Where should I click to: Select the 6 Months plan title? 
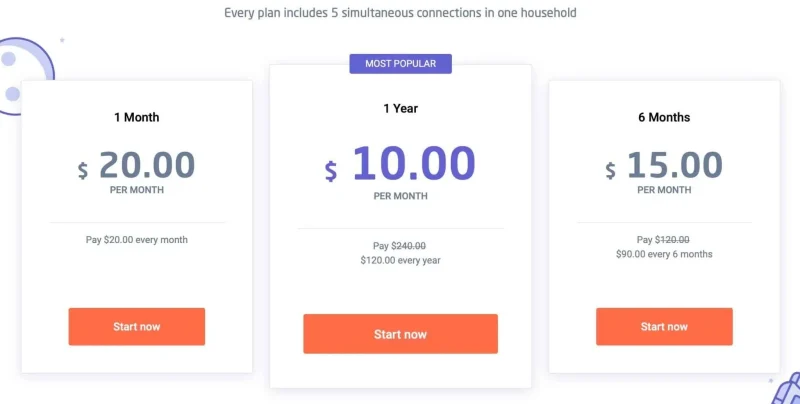coord(664,117)
